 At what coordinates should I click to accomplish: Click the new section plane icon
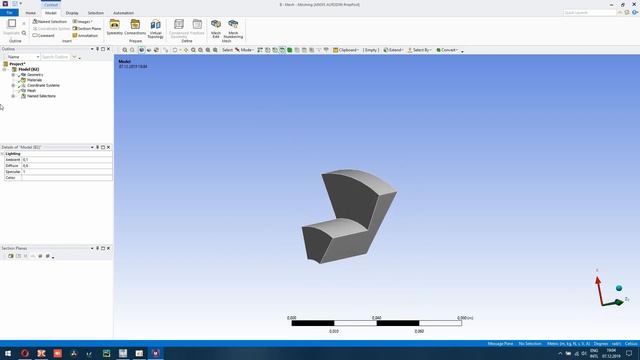tap(11, 256)
